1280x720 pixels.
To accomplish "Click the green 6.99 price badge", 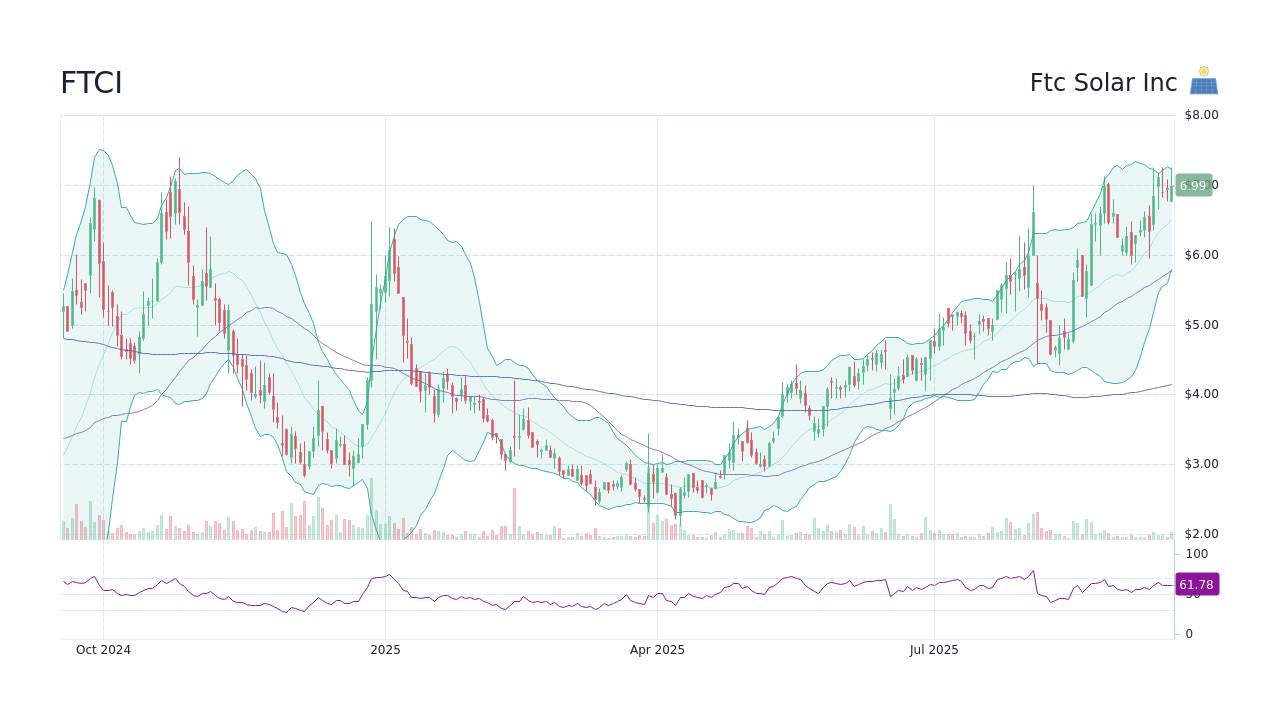I will pyautogui.click(x=1193, y=185).
